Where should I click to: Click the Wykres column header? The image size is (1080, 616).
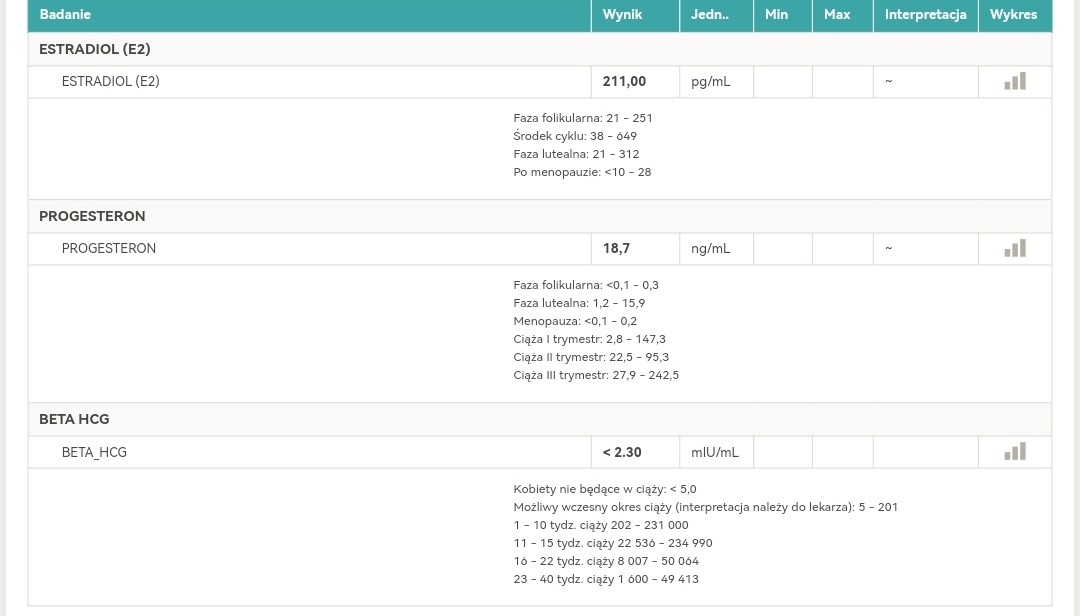(x=1013, y=15)
